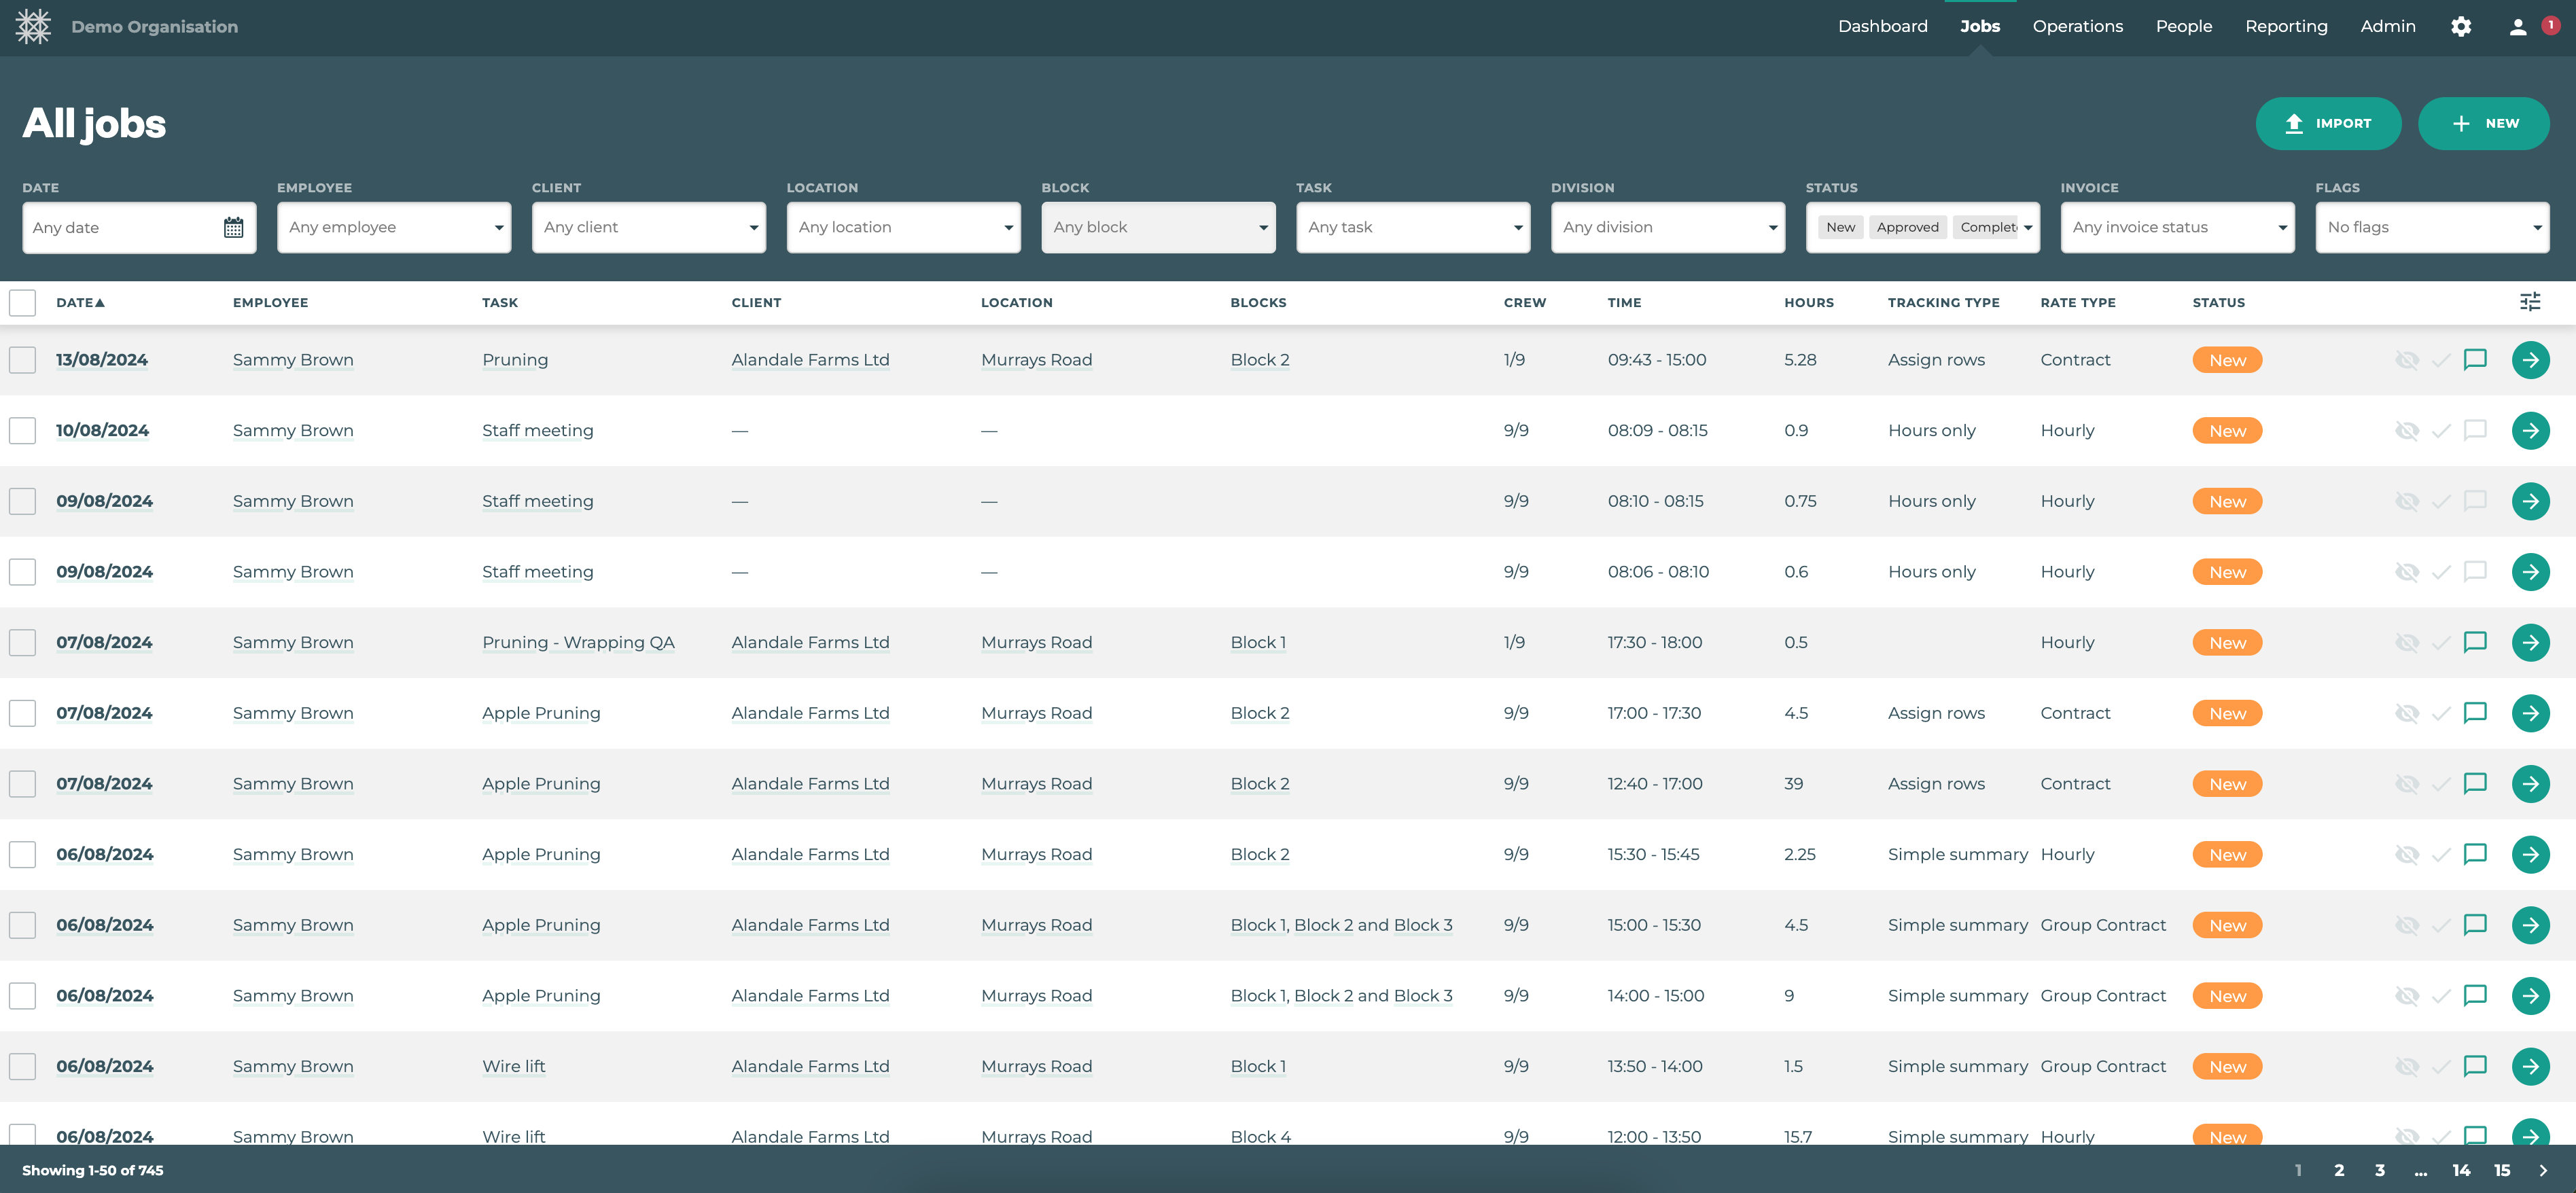Jump to page 15 in pagination
The image size is (2576, 1193).
(2503, 1170)
